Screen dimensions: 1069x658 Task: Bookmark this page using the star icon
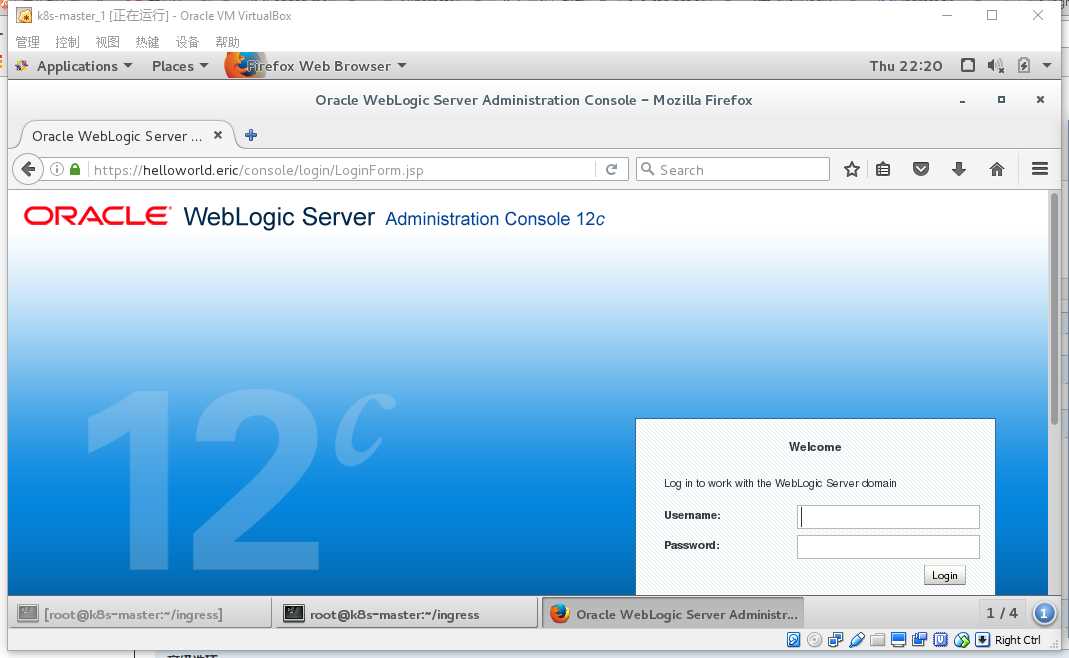coord(852,169)
